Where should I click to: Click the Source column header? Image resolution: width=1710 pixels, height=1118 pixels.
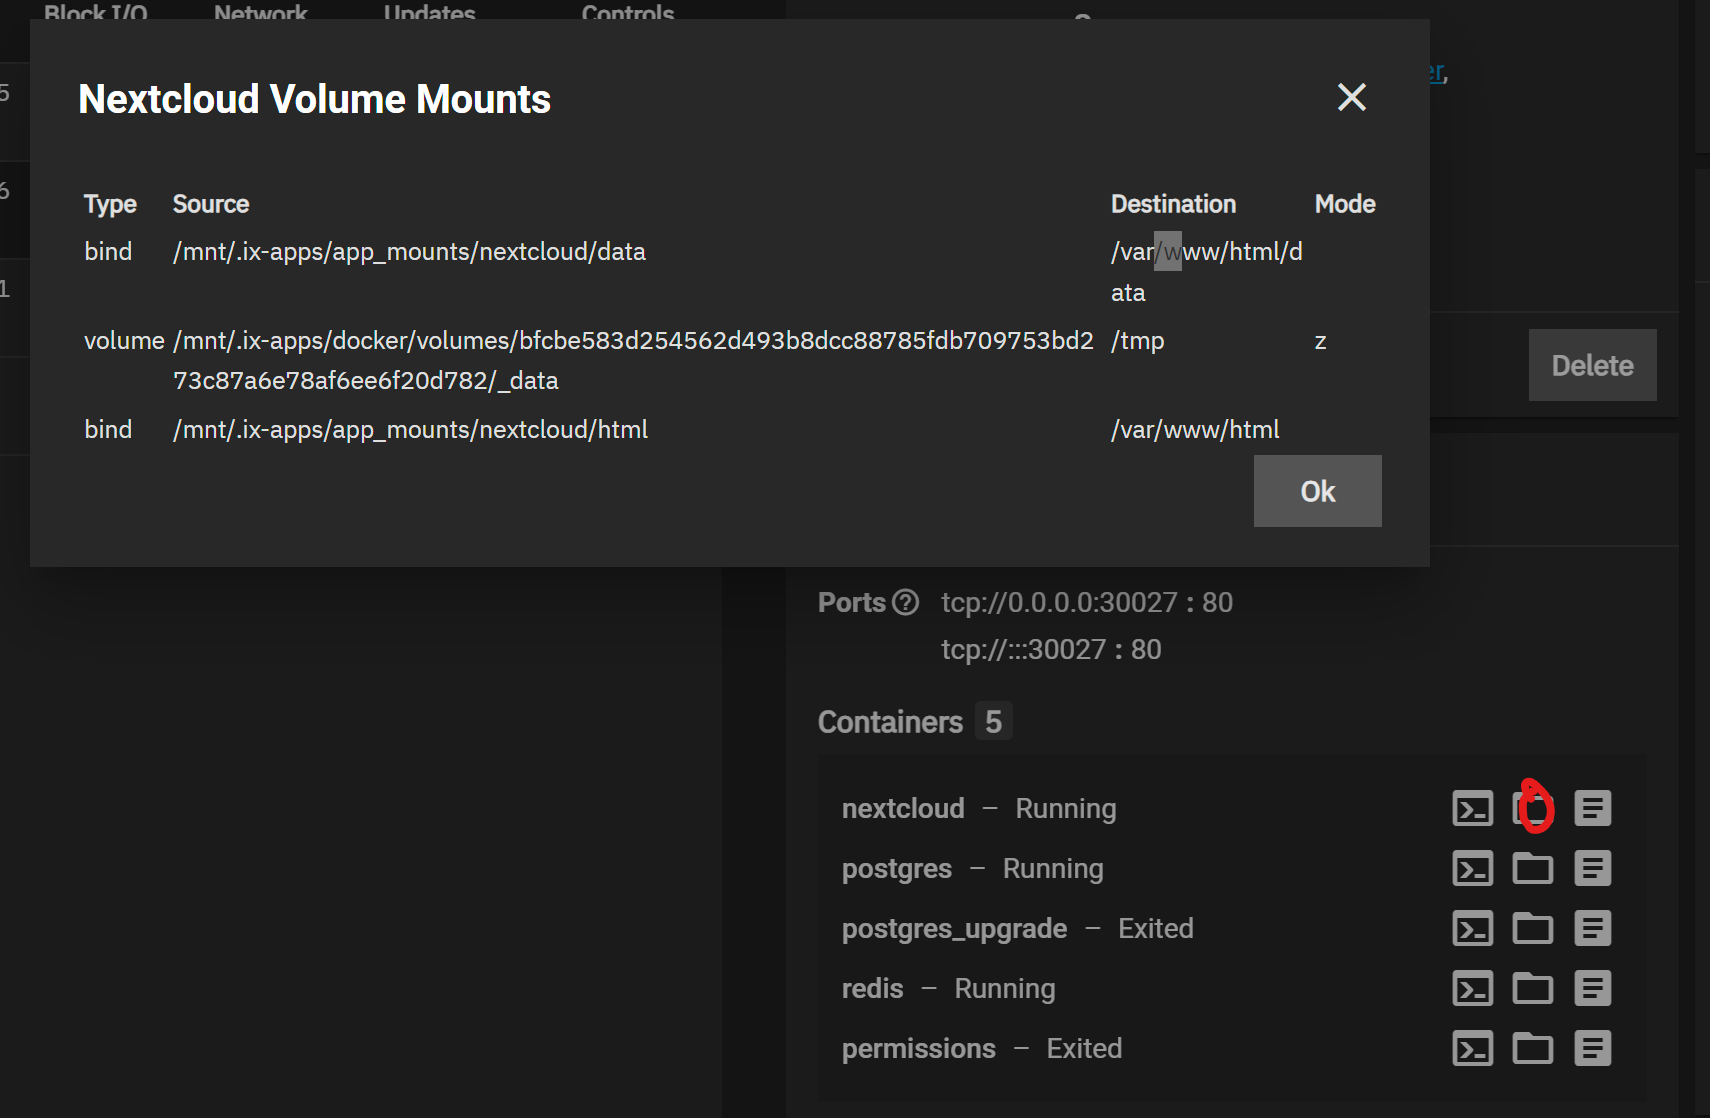(x=211, y=204)
